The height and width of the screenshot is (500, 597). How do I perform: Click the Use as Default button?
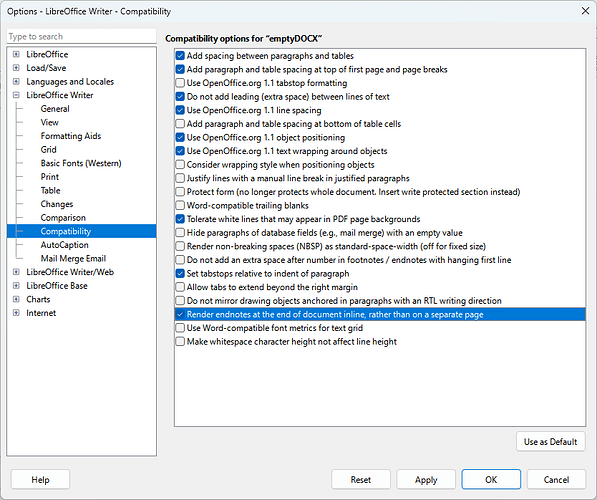(551, 442)
